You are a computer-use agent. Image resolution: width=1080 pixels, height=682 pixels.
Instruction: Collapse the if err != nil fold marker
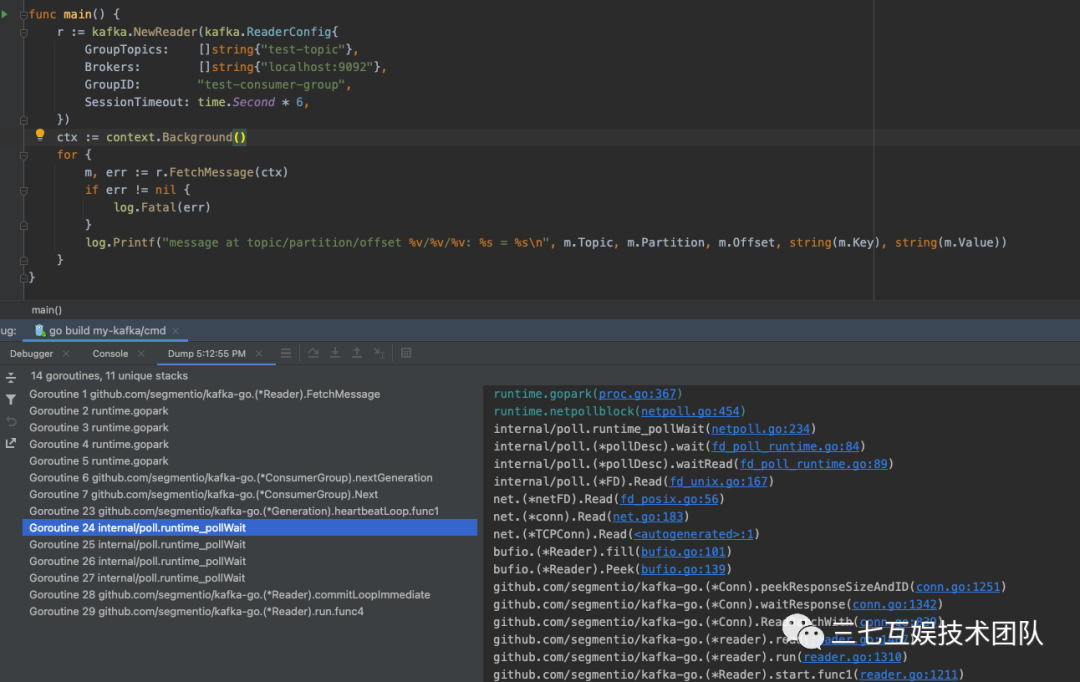(x=24, y=190)
